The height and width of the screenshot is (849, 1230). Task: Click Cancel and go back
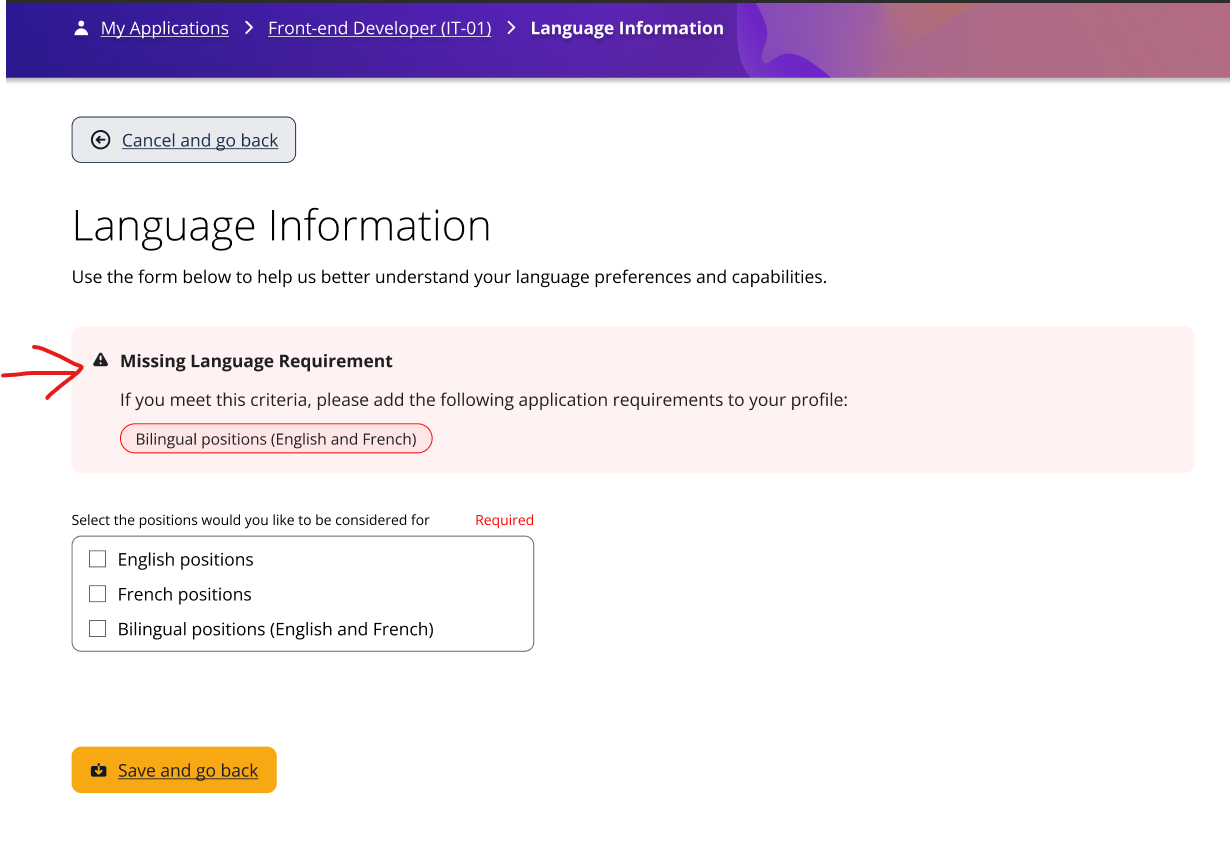point(183,140)
